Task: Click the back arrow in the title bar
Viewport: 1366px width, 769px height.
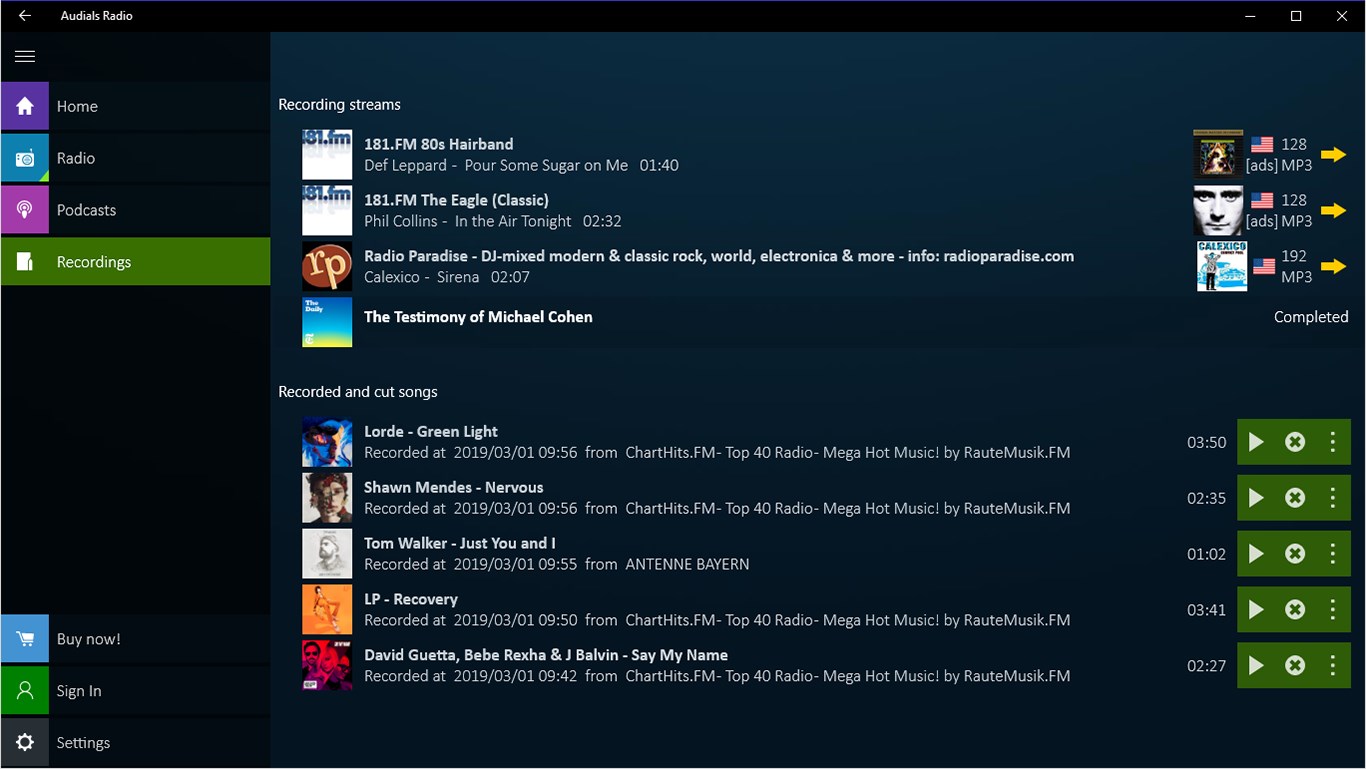Action: (22, 15)
